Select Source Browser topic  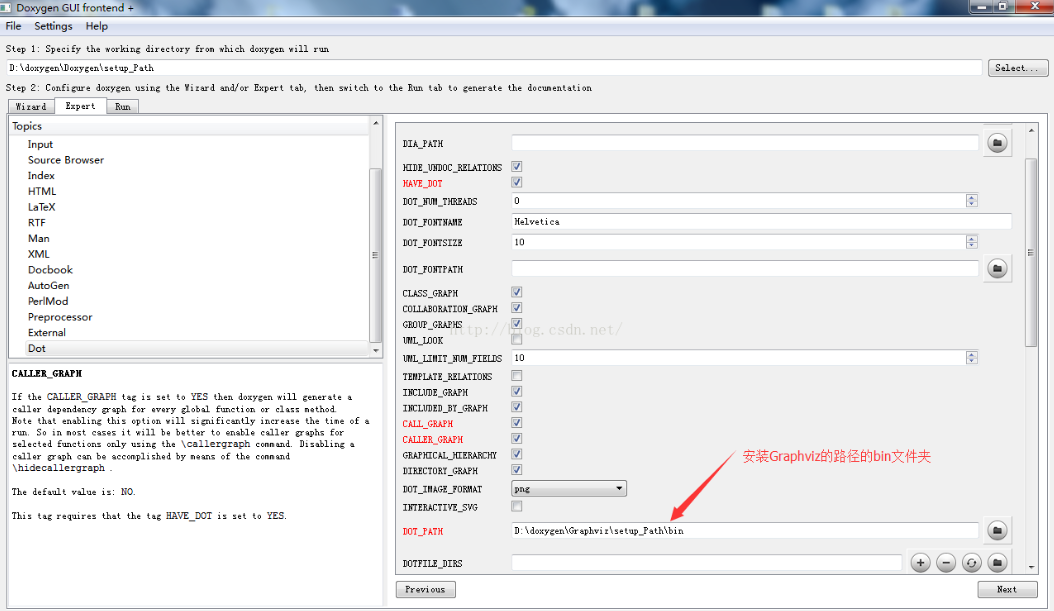click(x=66, y=160)
